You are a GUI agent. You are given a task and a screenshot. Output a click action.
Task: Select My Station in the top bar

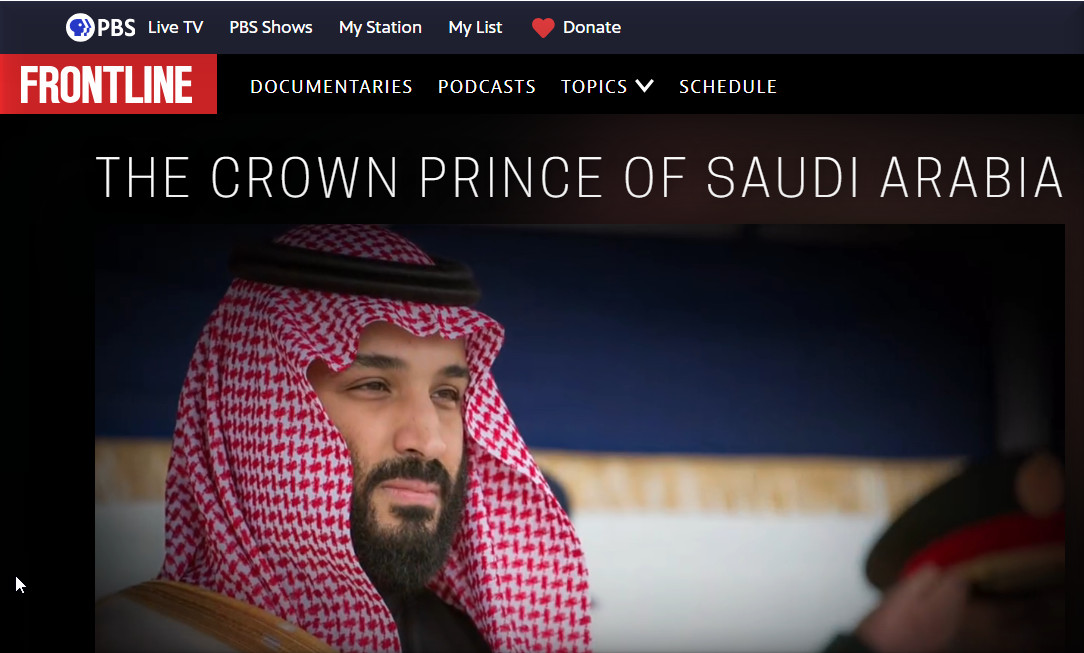[380, 28]
